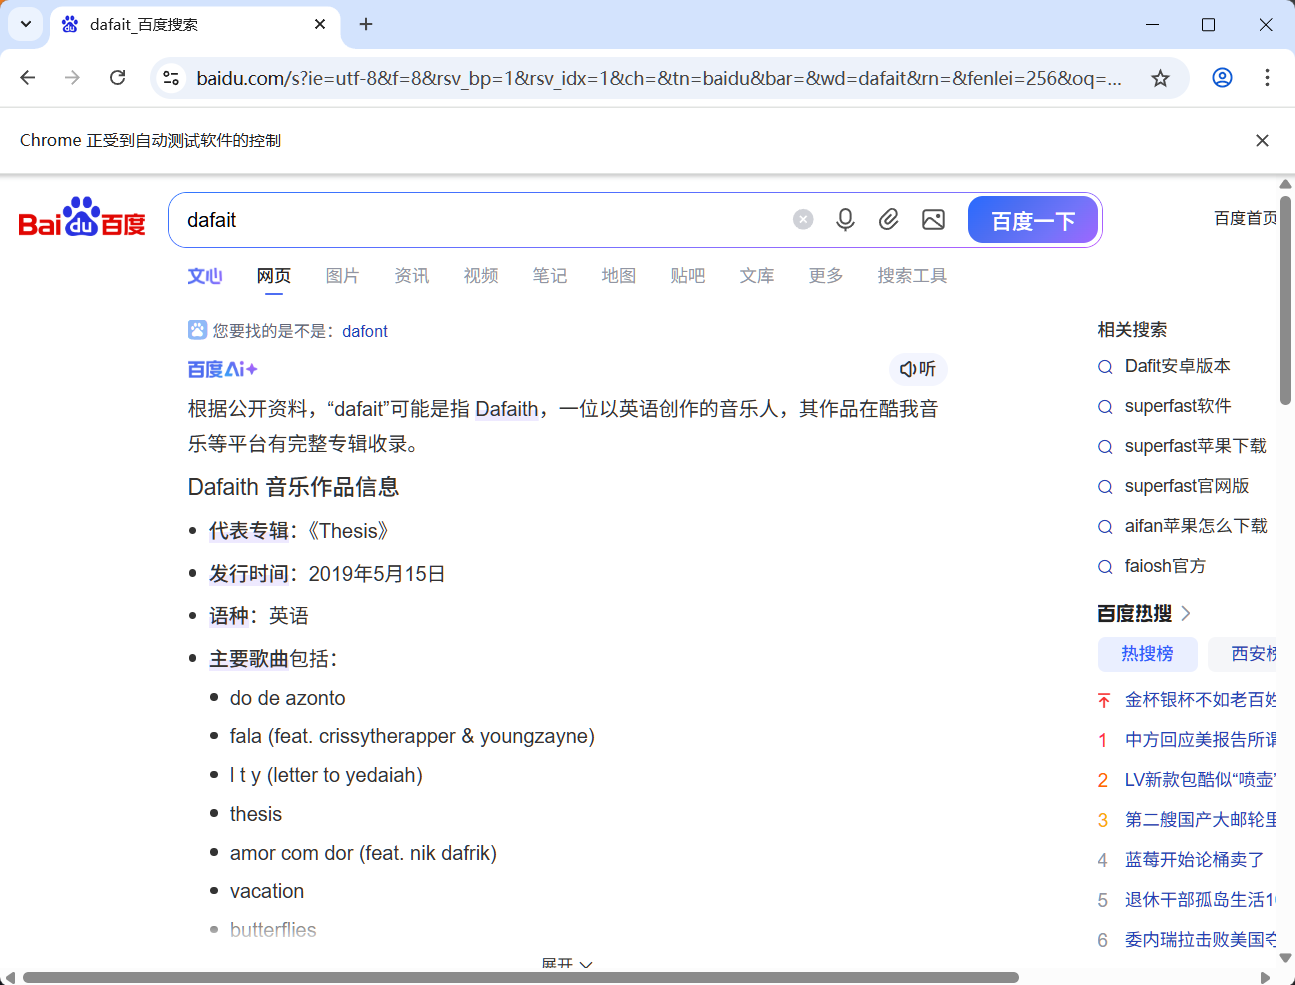
Task: Click the pinned-top arrow icon in hot search
Action: pos(1103,700)
